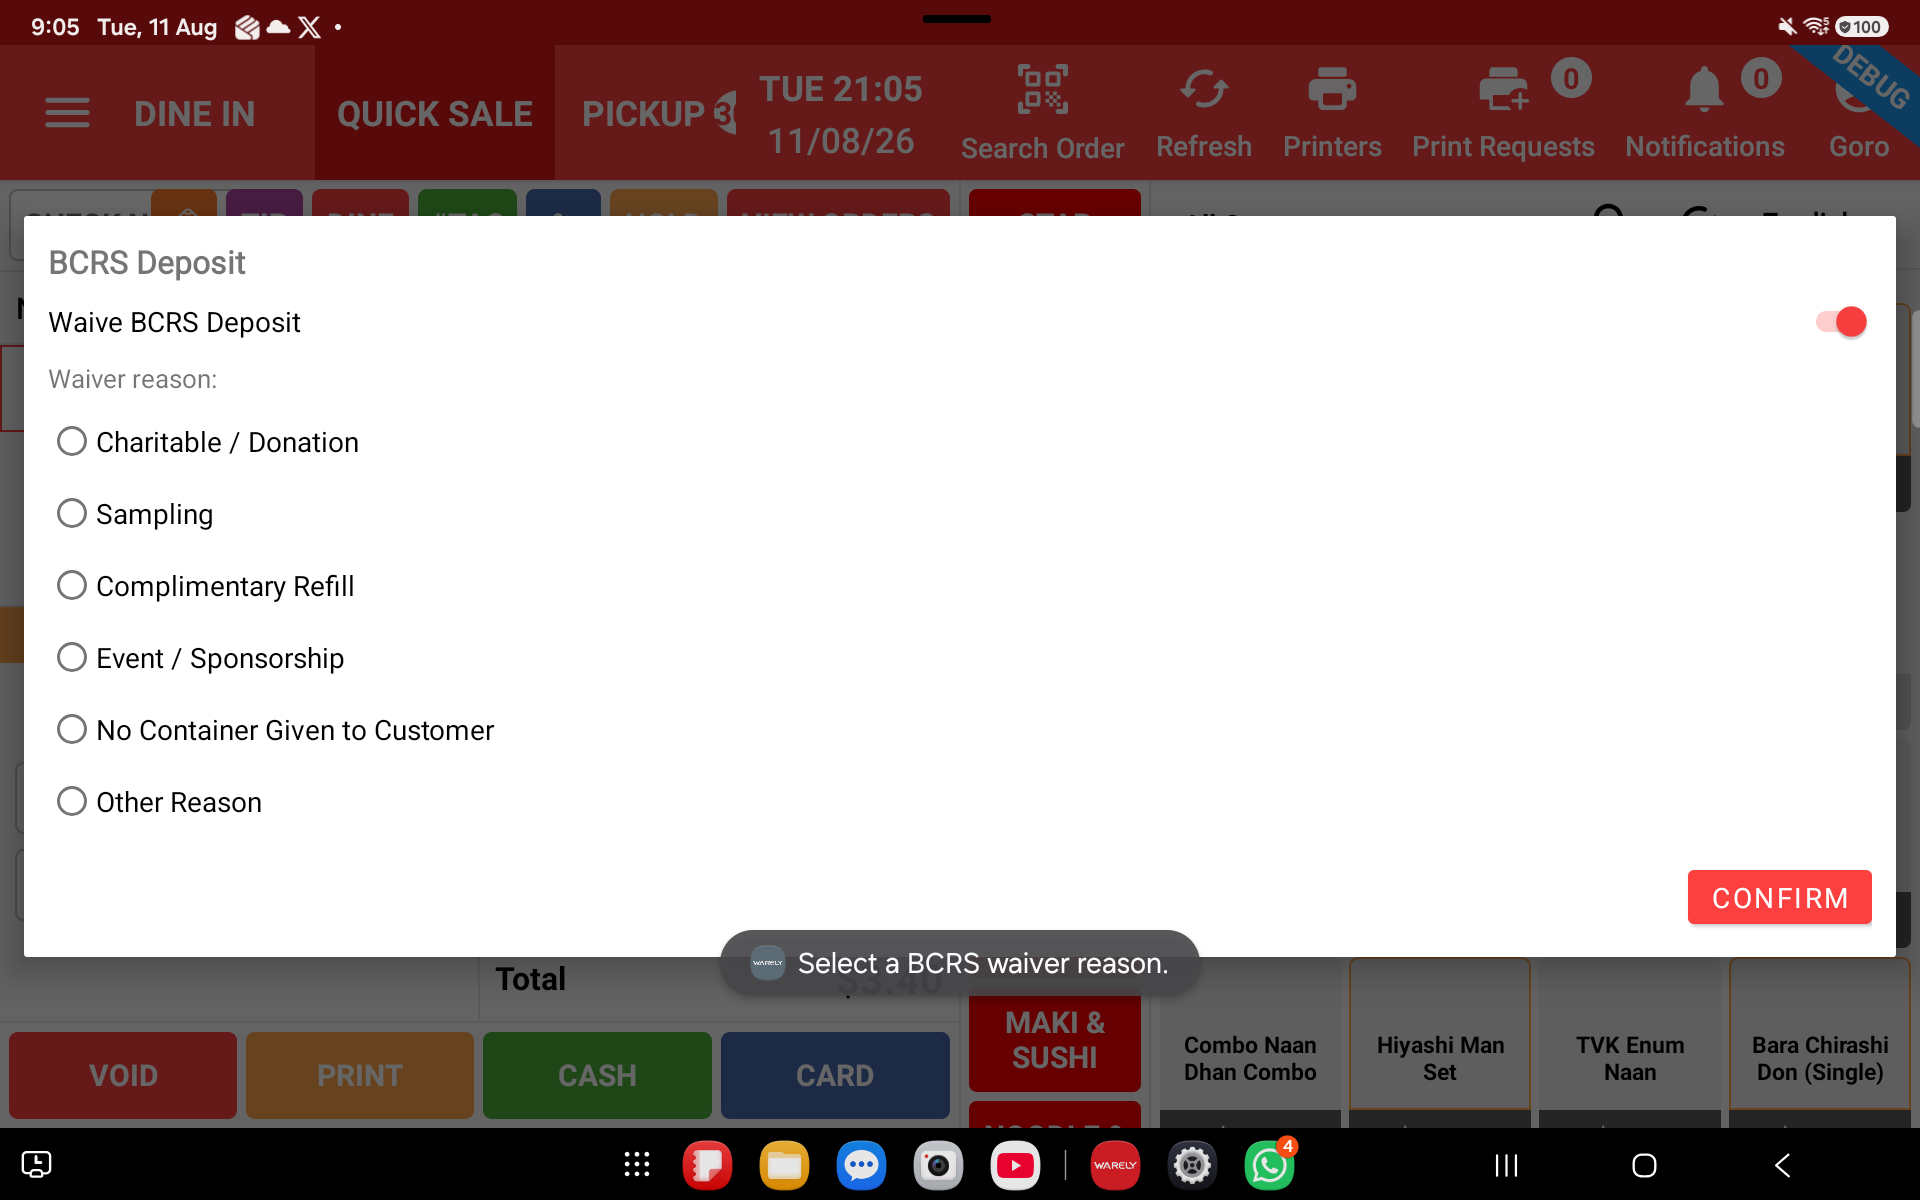The width and height of the screenshot is (1920, 1200).
Task: Tap the PRINT button
Action: [x=360, y=1075]
